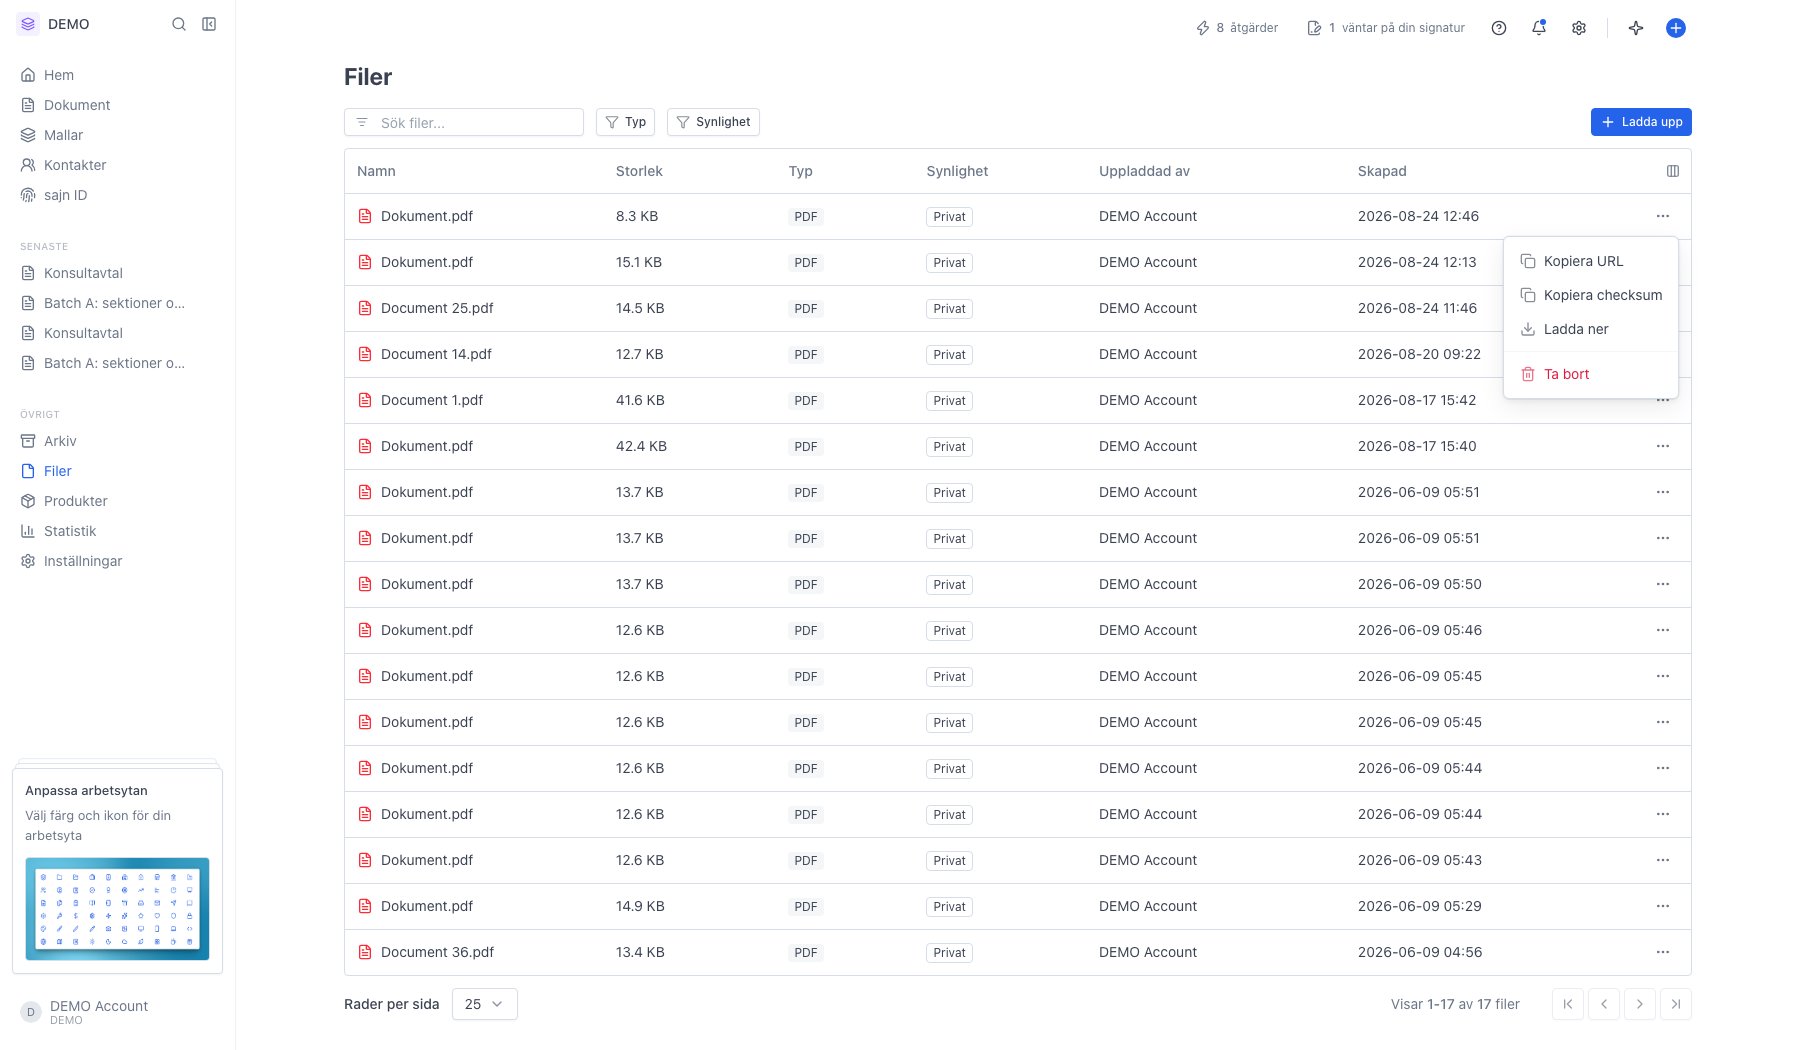
Task: Open settings gear icon in top bar
Action: [x=1579, y=28]
